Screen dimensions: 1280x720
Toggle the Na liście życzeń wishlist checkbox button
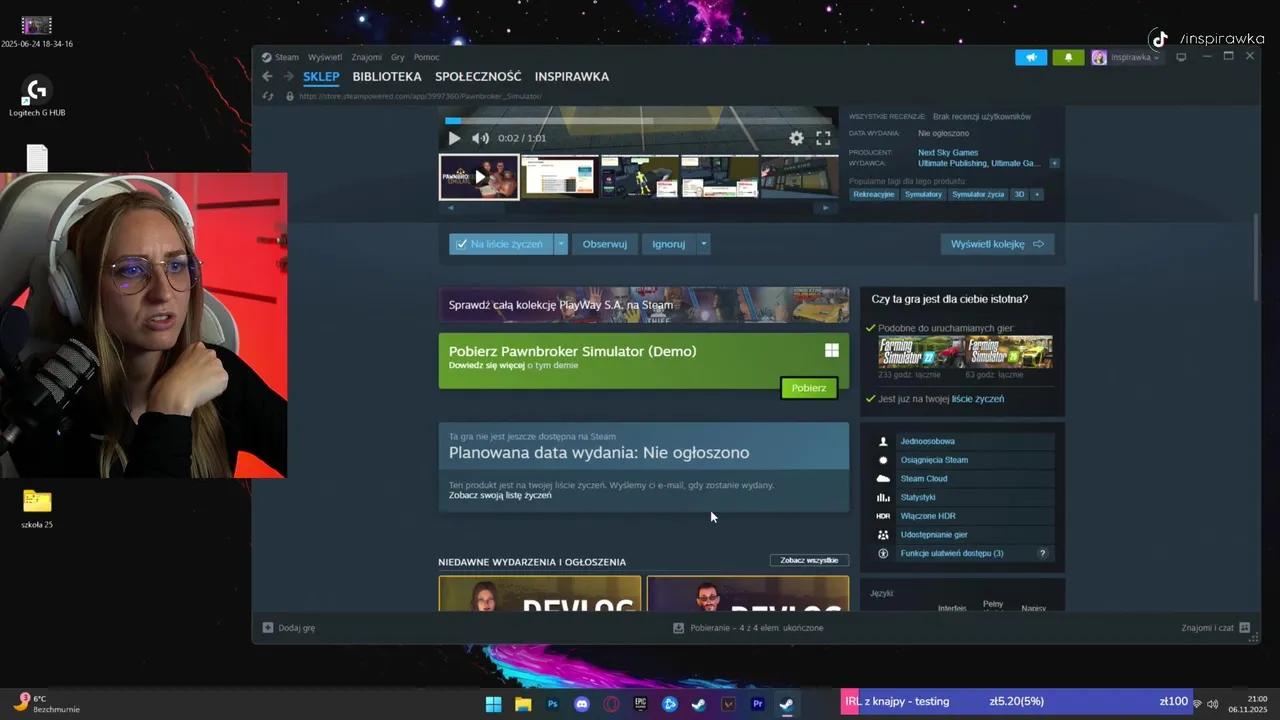click(x=501, y=244)
